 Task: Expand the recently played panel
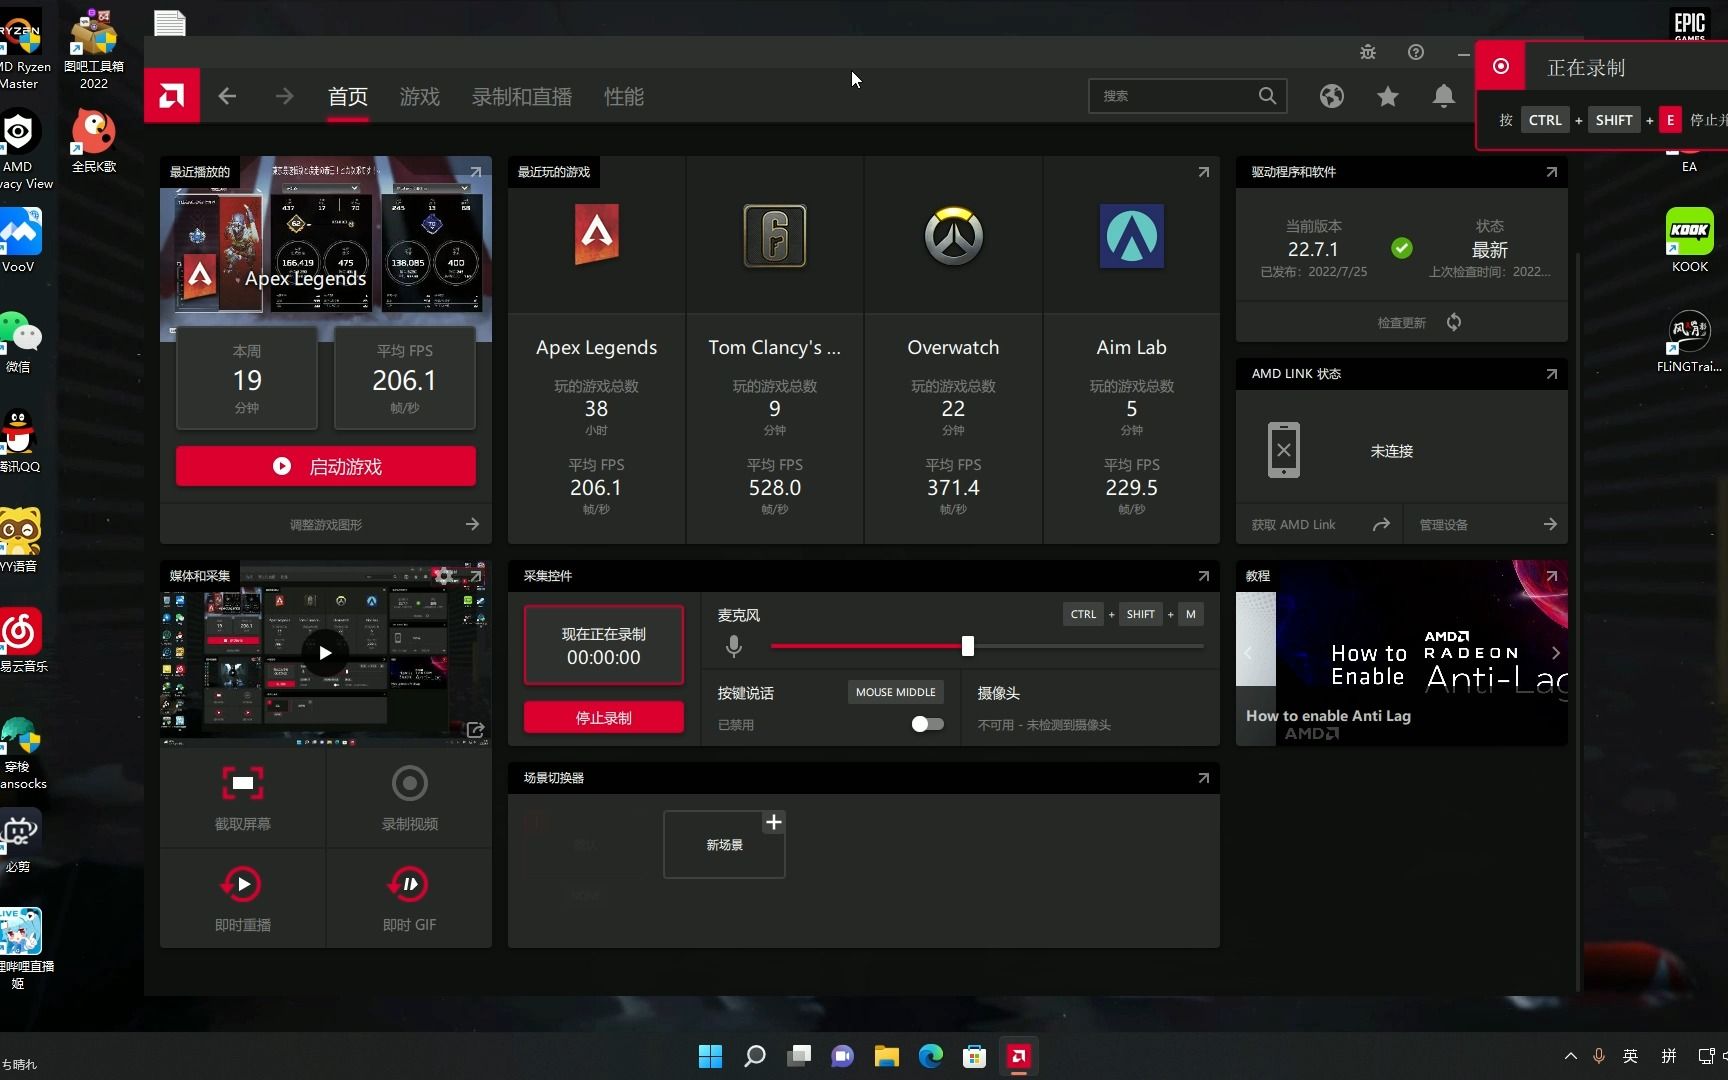click(475, 172)
